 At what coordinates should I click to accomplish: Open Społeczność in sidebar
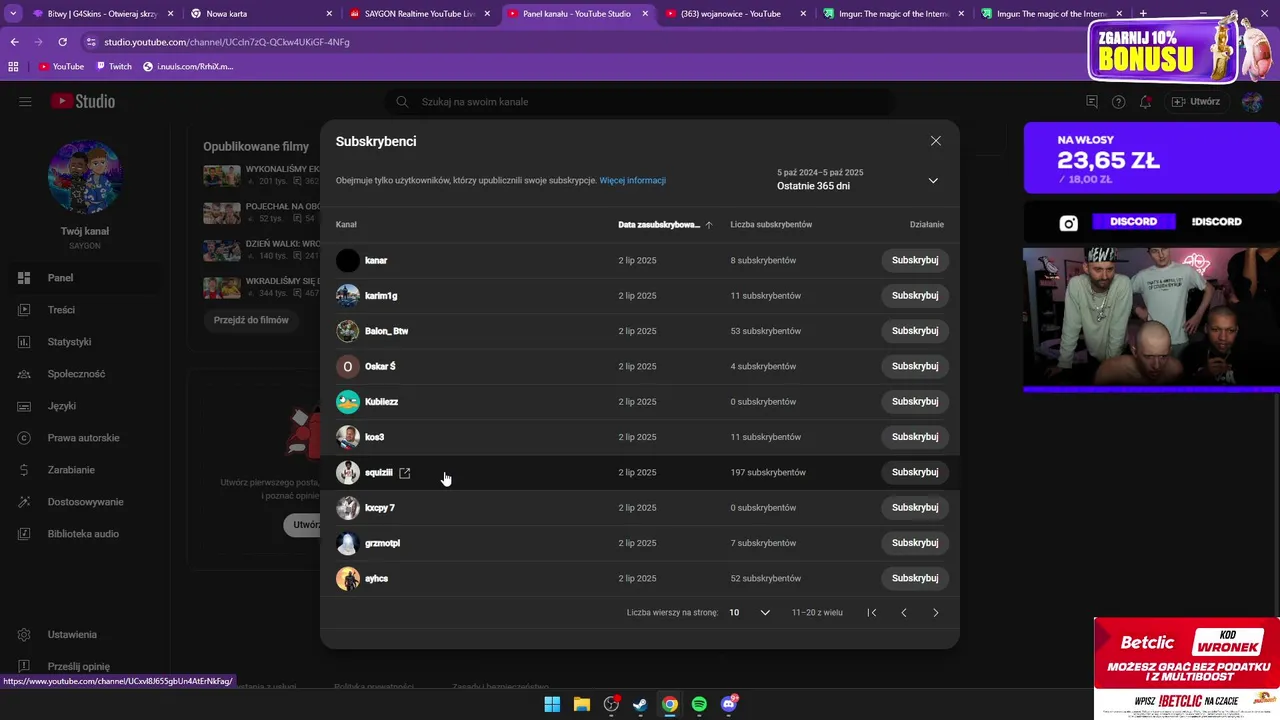(85, 374)
